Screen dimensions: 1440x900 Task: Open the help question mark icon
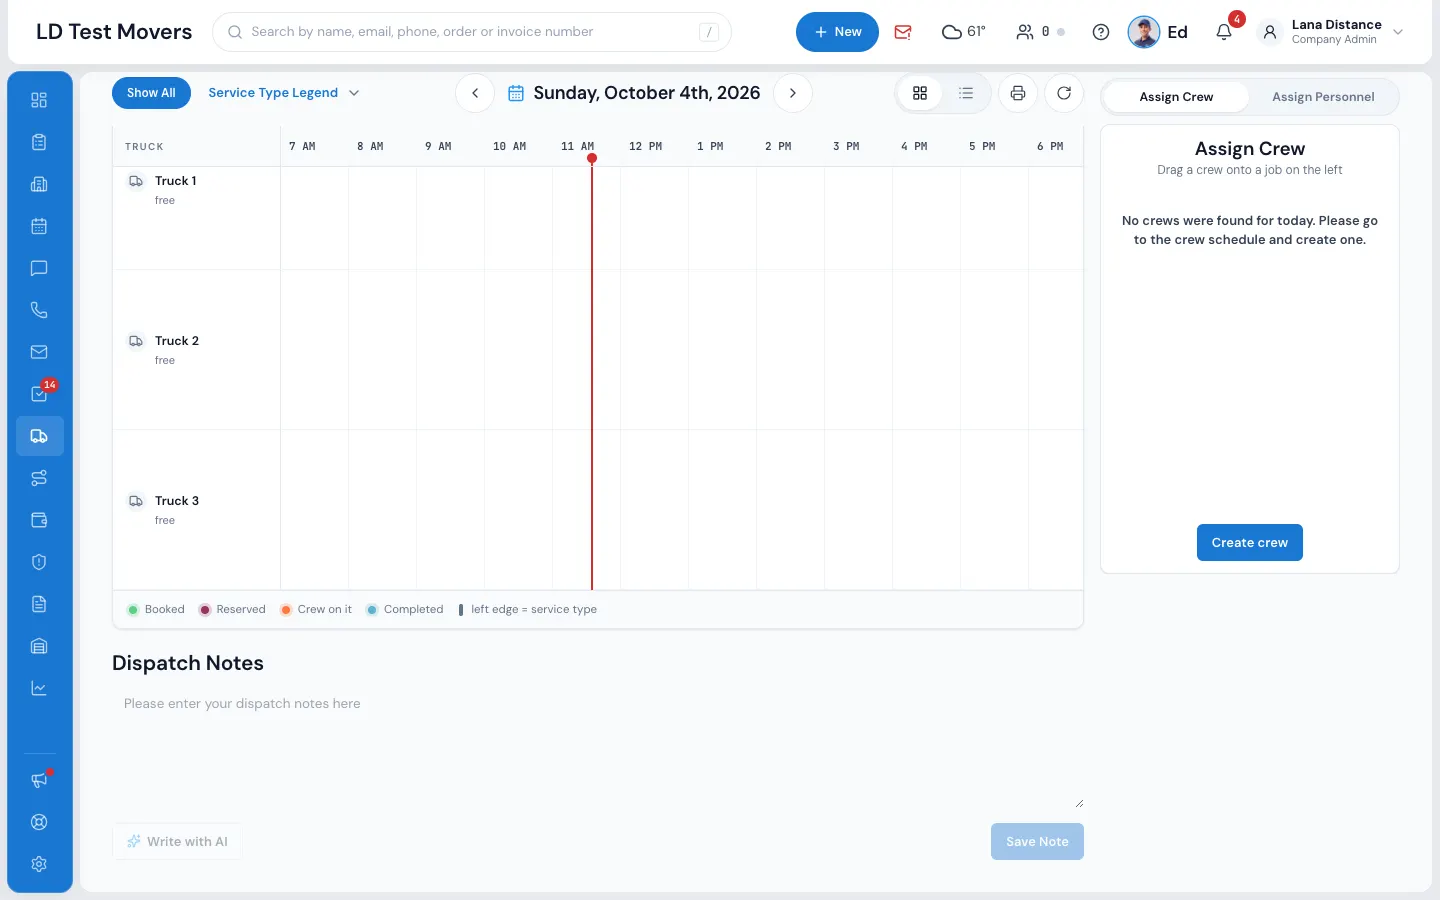click(x=1101, y=32)
